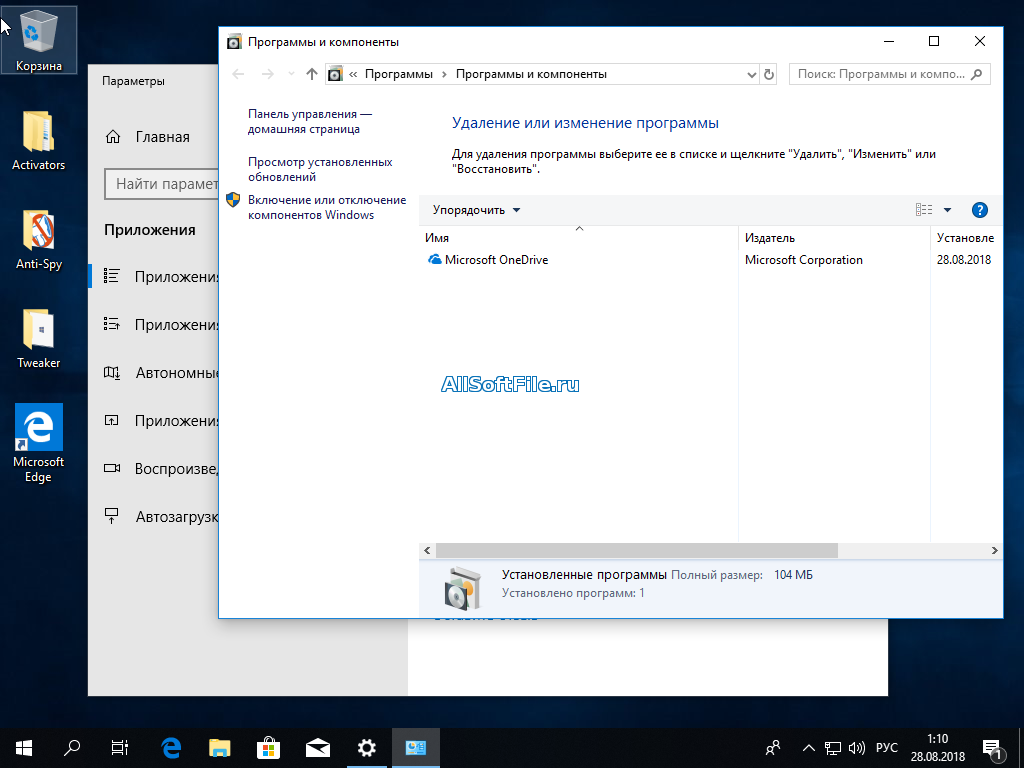
Task: Open the Mail app from taskbar
Action: [318, 747]
